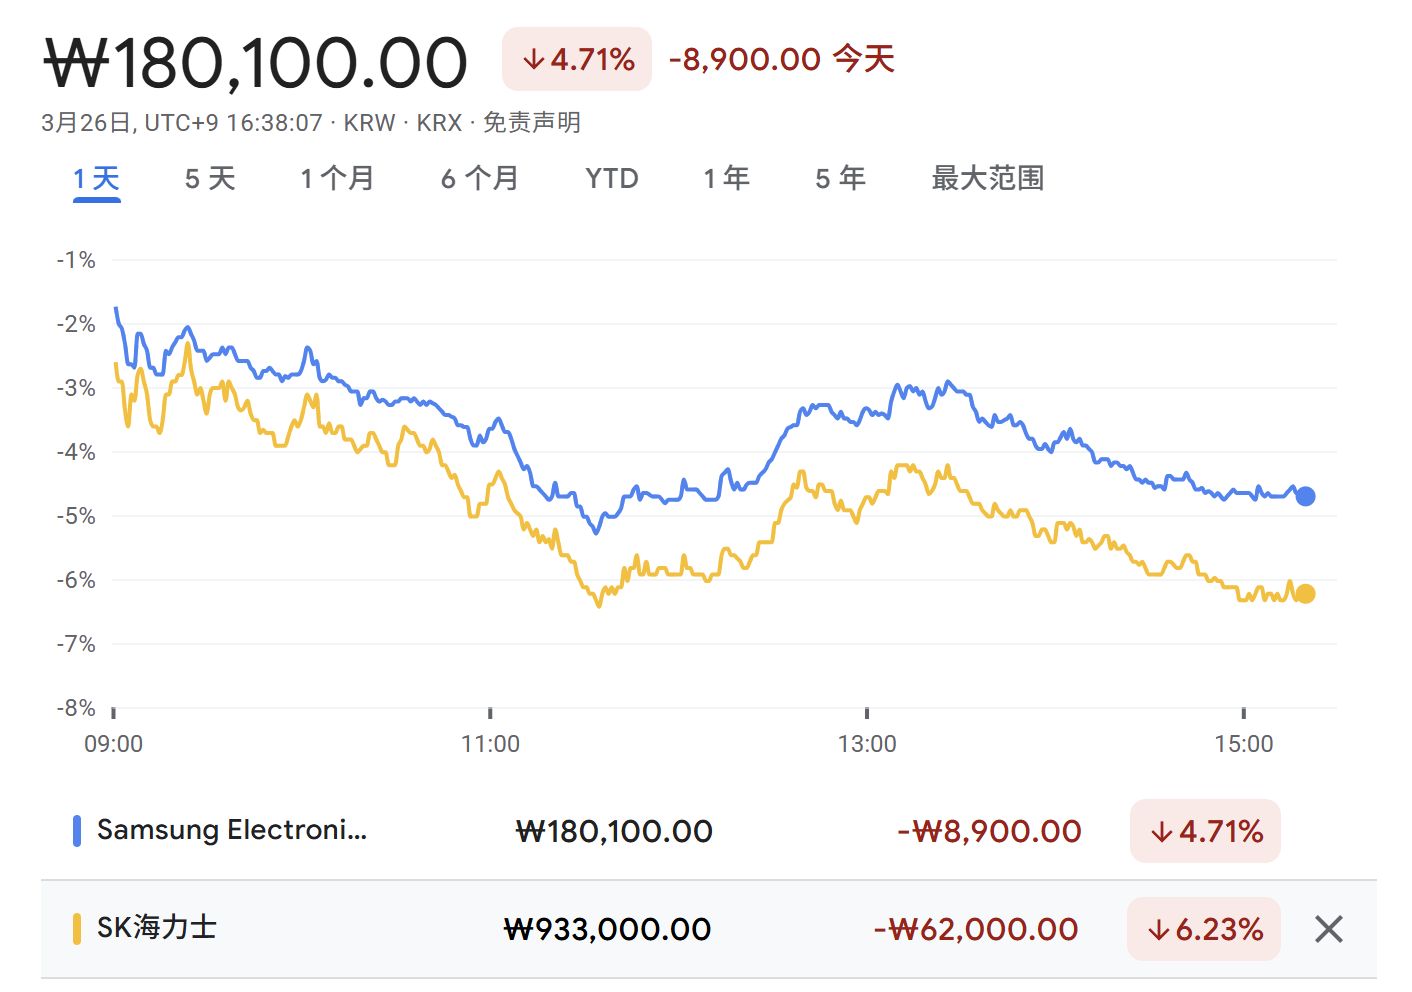Click the yellow SK海力士 legend color bar
This screenshot has width=1412, height=992.
coord(77,929)
